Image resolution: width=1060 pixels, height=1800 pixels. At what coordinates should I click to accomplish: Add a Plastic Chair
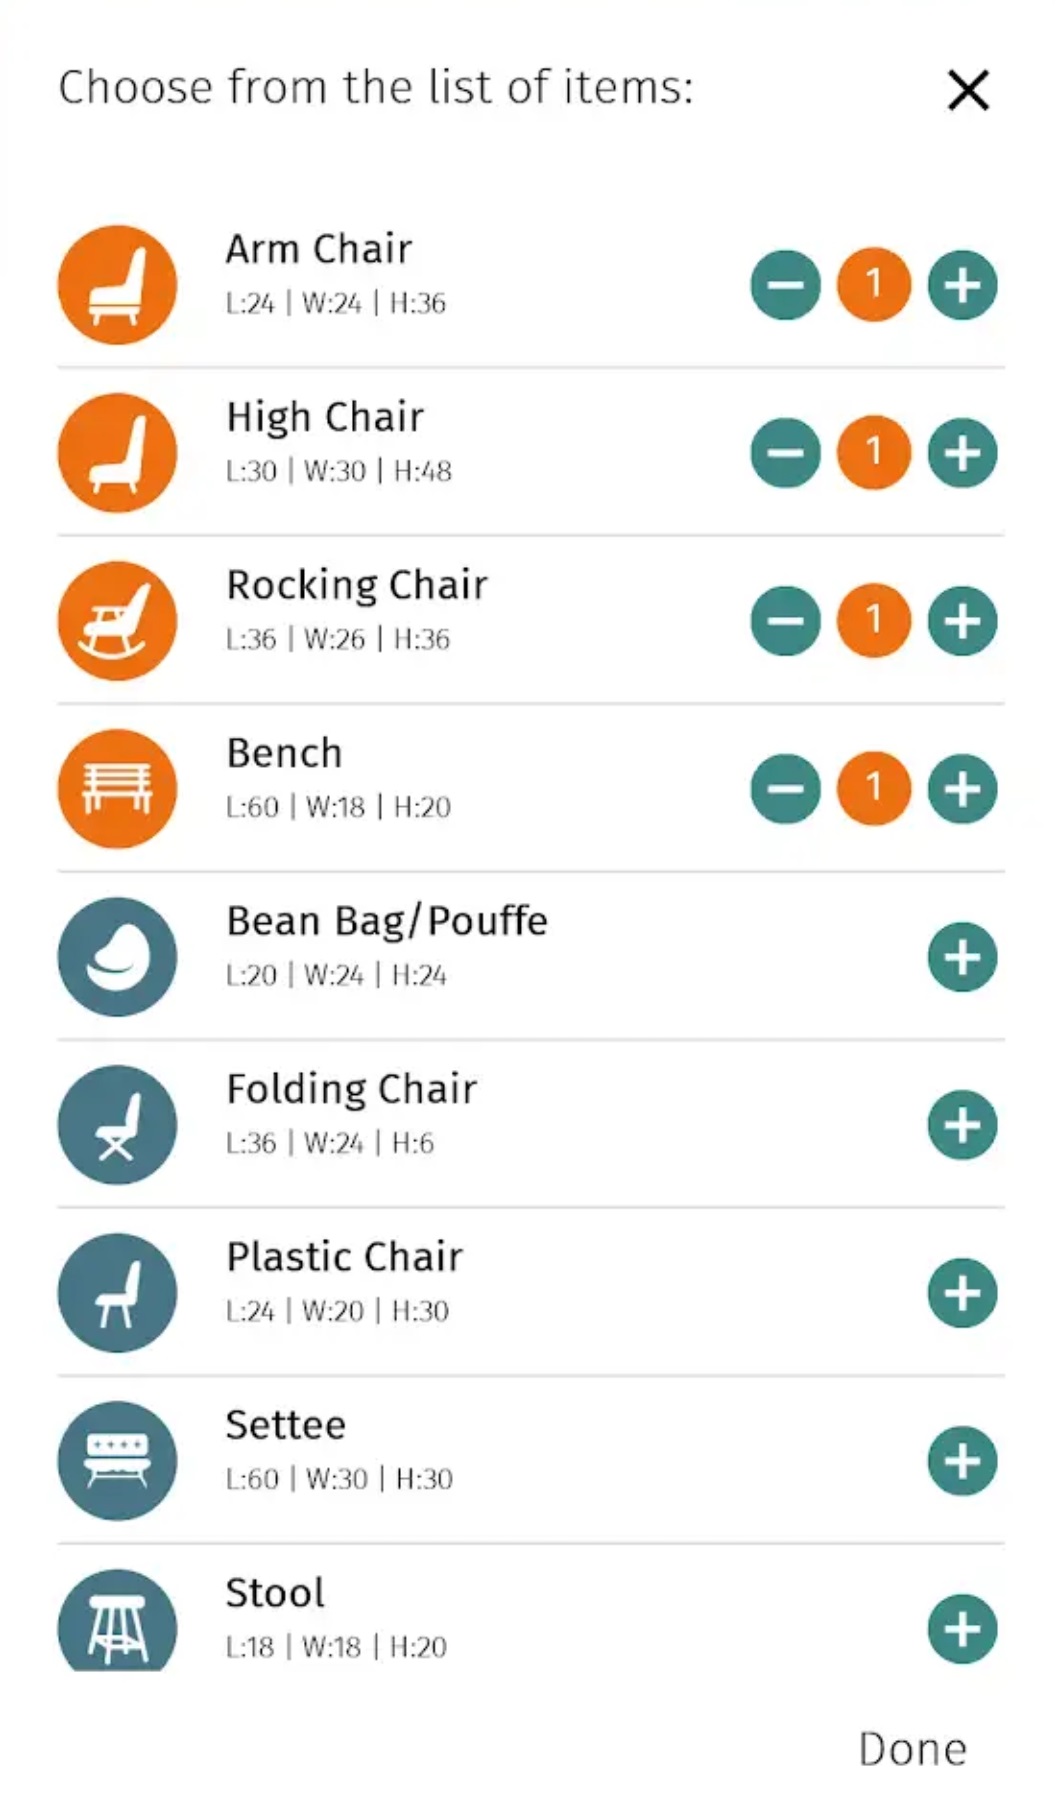962,1293
